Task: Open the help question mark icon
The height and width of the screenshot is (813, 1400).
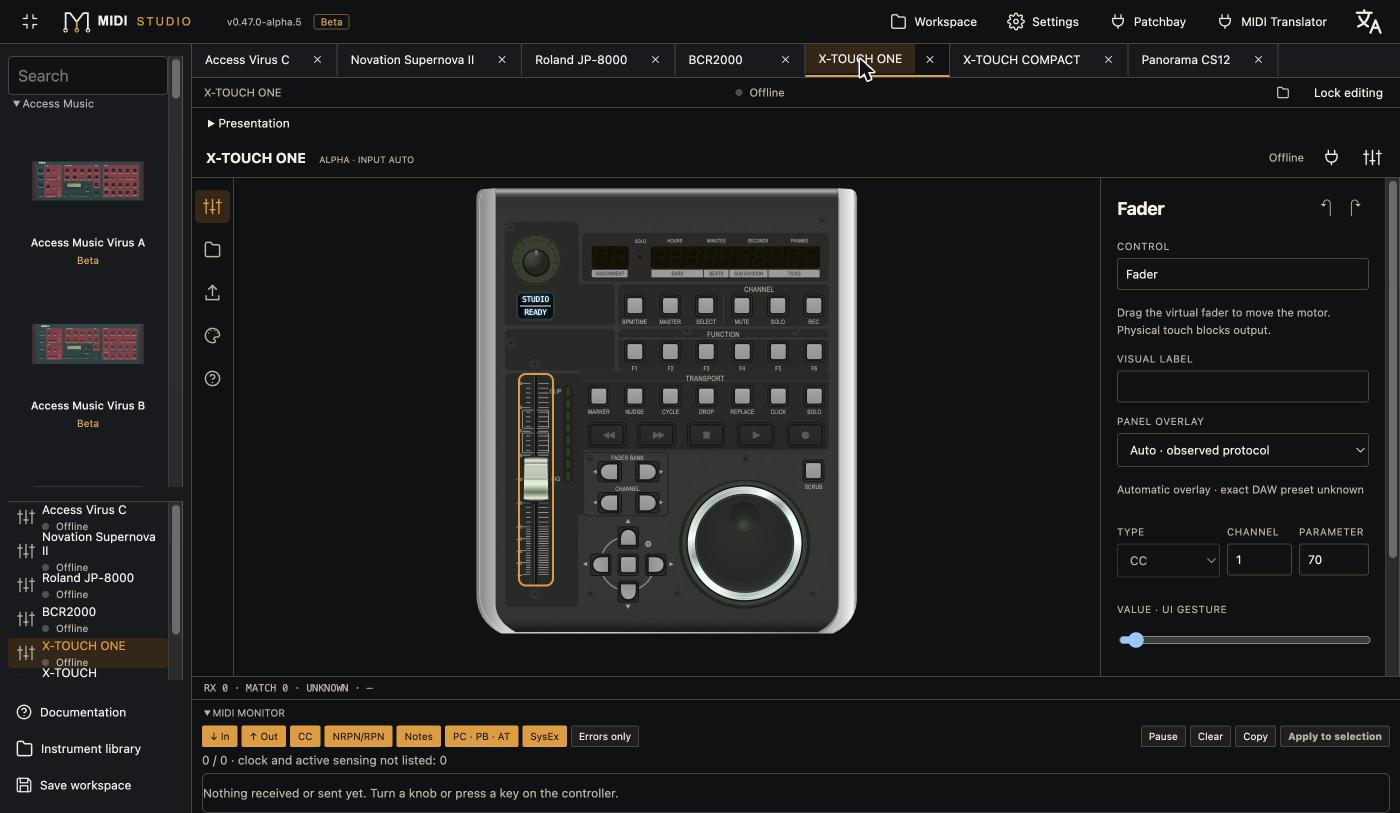Action: (212, 378)
